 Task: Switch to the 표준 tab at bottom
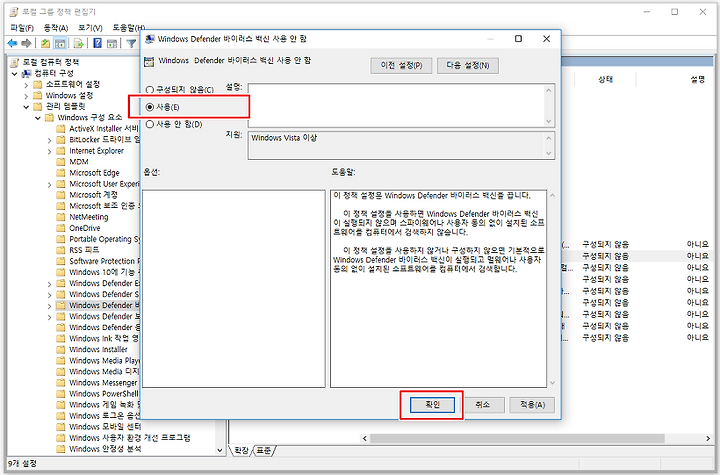coord(264,451)
